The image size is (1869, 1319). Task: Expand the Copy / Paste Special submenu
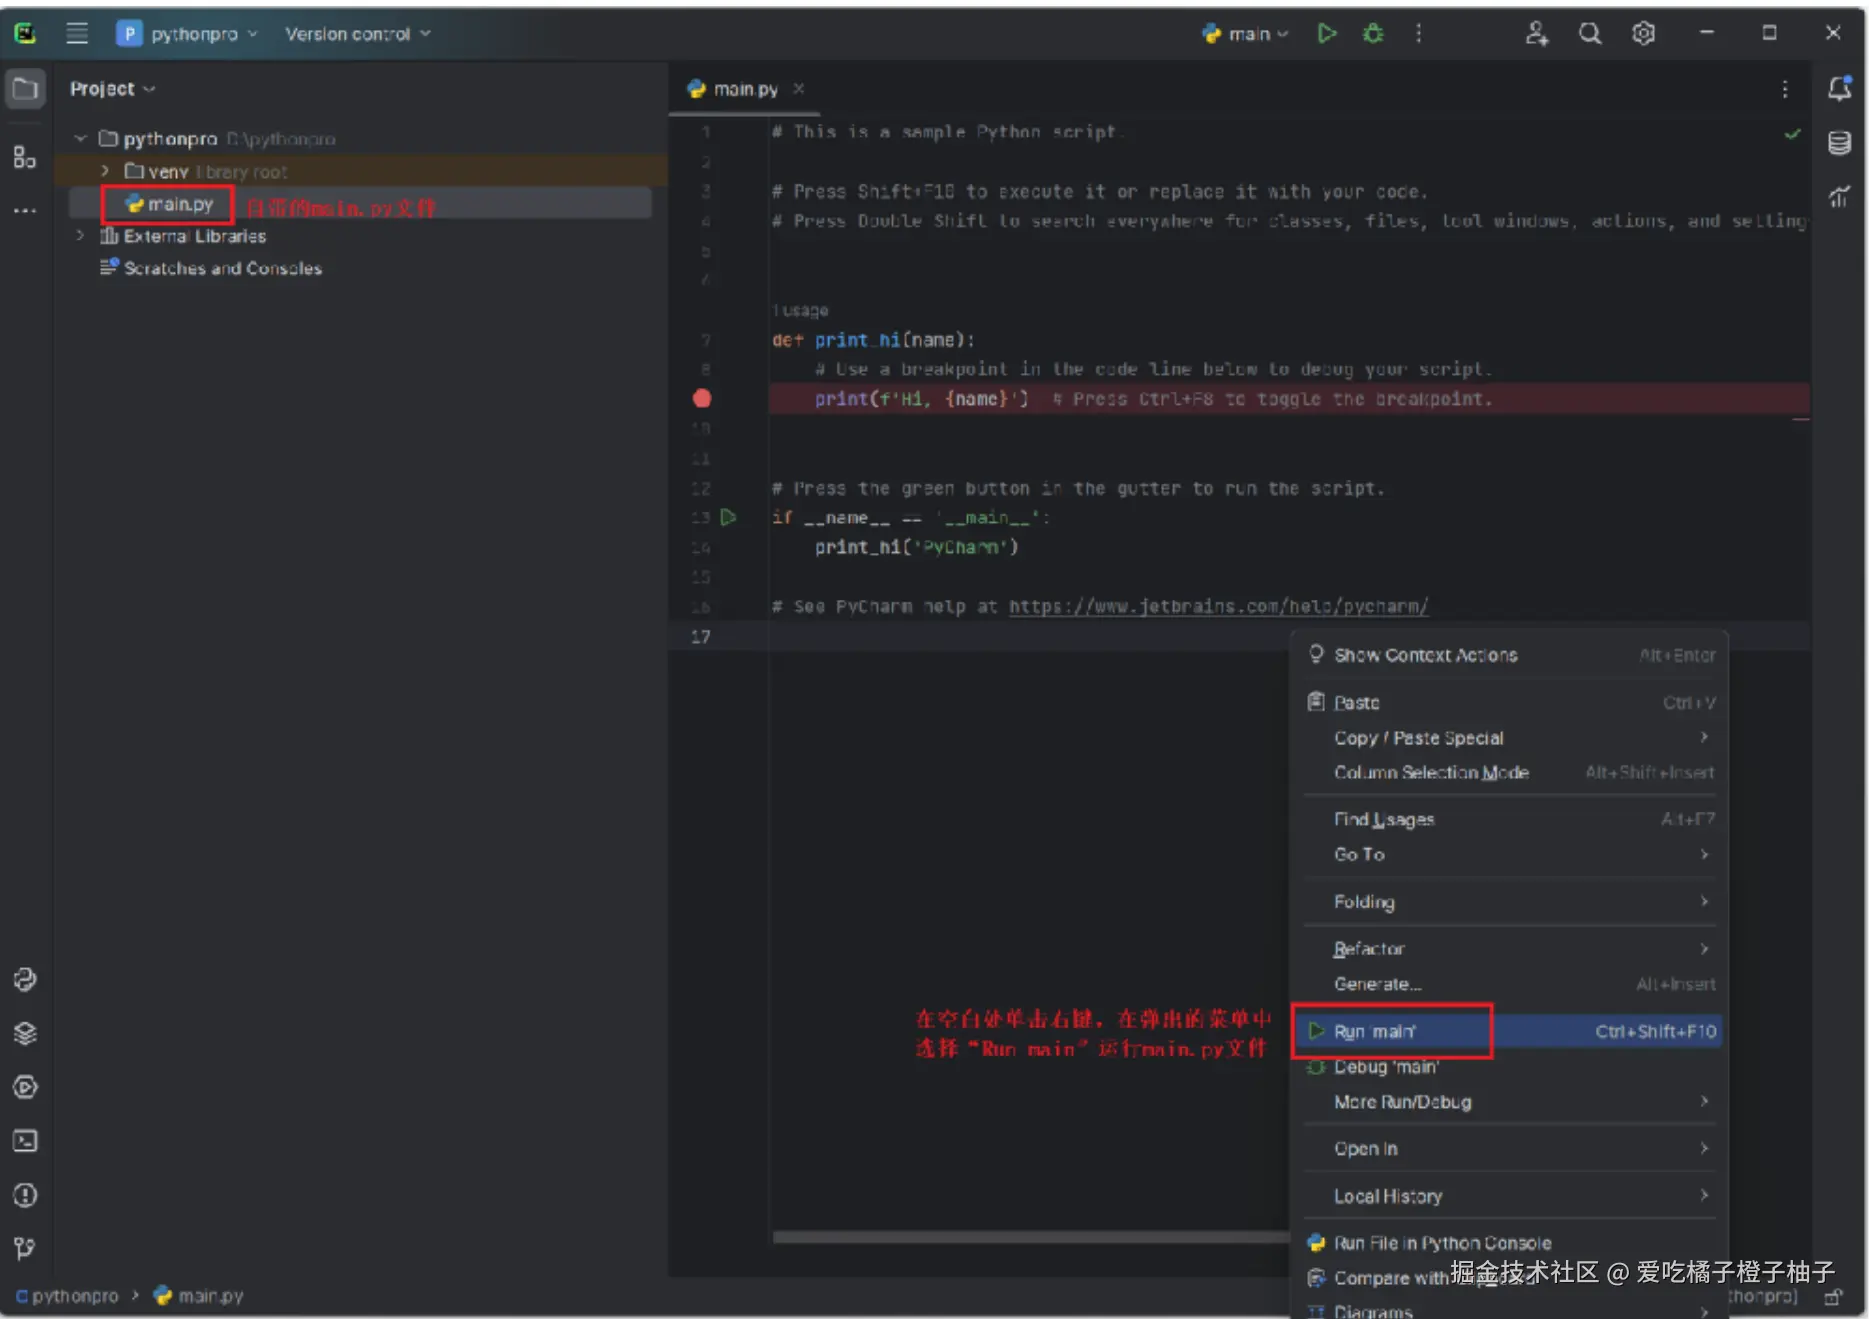tap(1510, 738)
